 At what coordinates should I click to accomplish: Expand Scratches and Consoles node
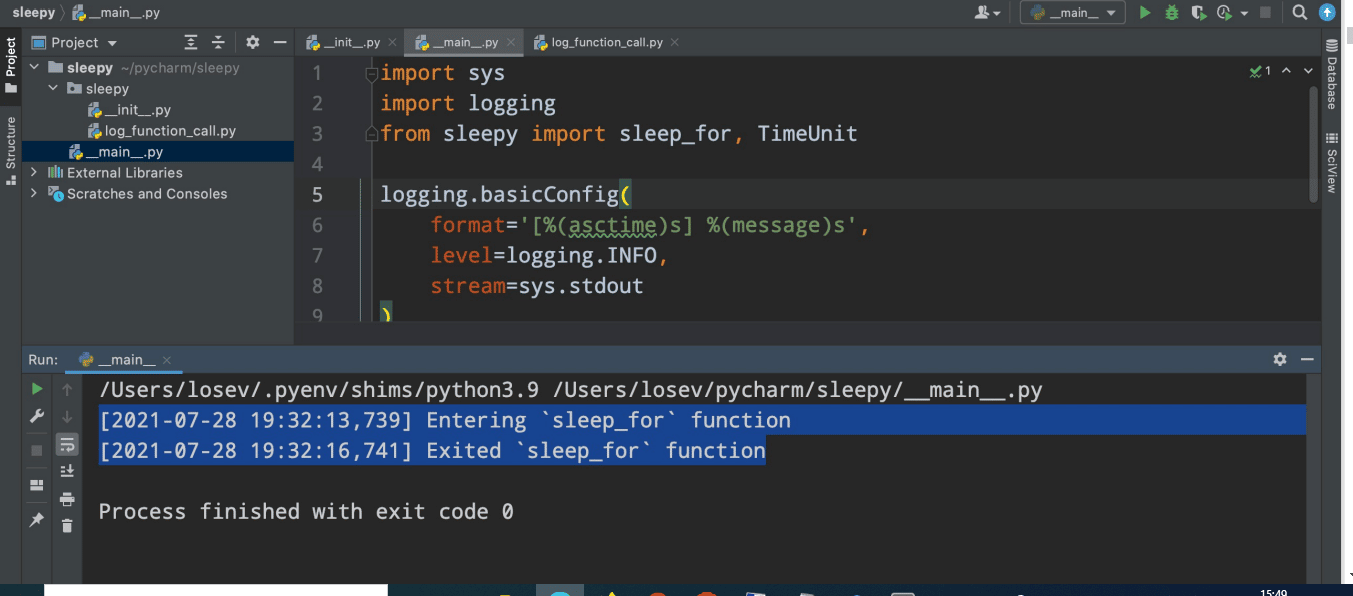click(34, 194)
